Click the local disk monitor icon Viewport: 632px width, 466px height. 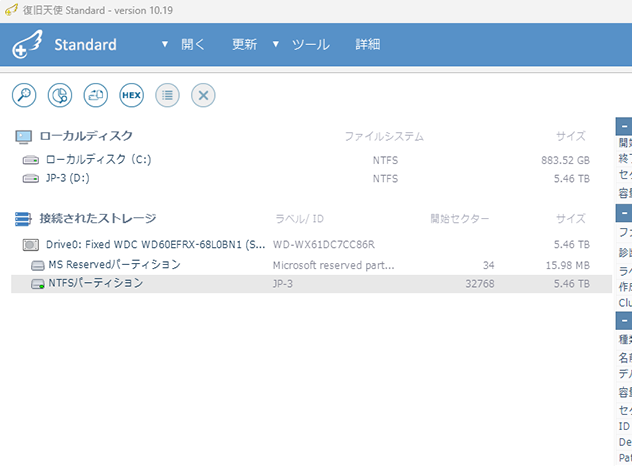(23, 137)
